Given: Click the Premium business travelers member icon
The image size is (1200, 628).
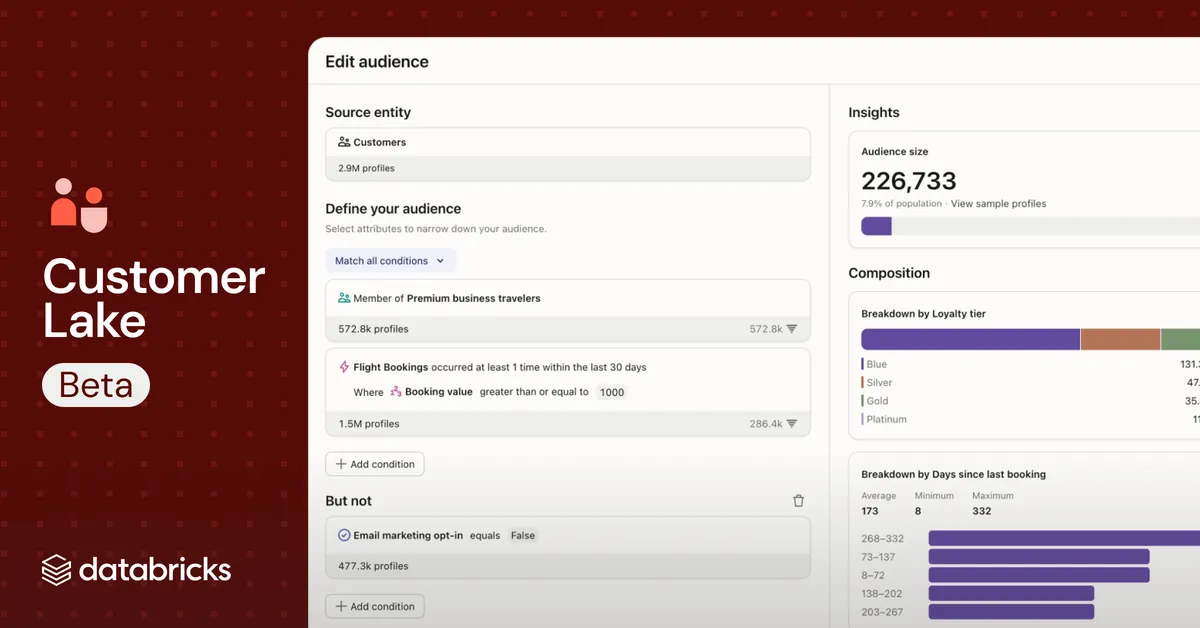Looking at the screenshot, I should 344,298.
